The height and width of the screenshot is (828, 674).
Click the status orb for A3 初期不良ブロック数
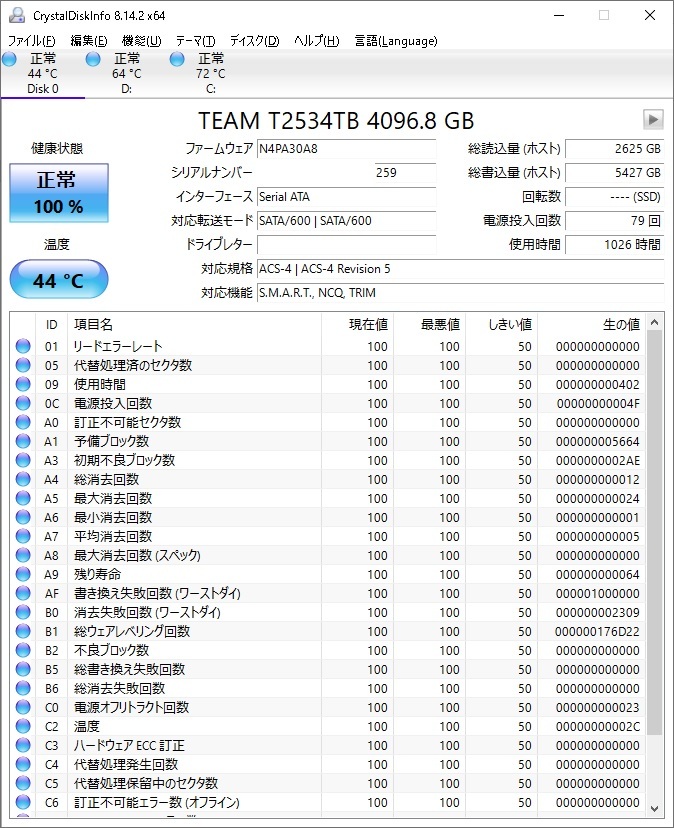[23, 460]
